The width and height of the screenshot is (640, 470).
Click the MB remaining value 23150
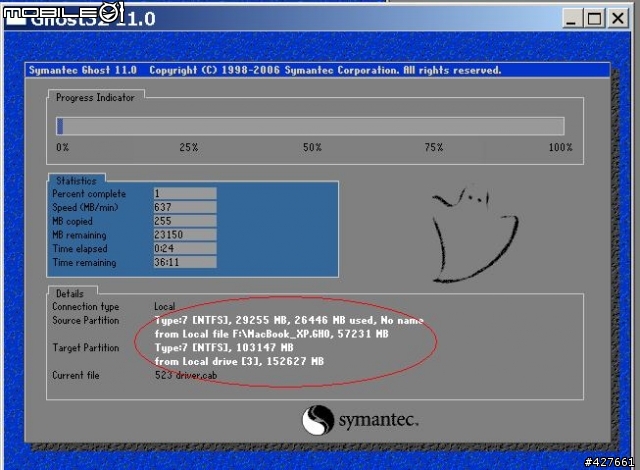pyautogui.click(x=185, y=235)
